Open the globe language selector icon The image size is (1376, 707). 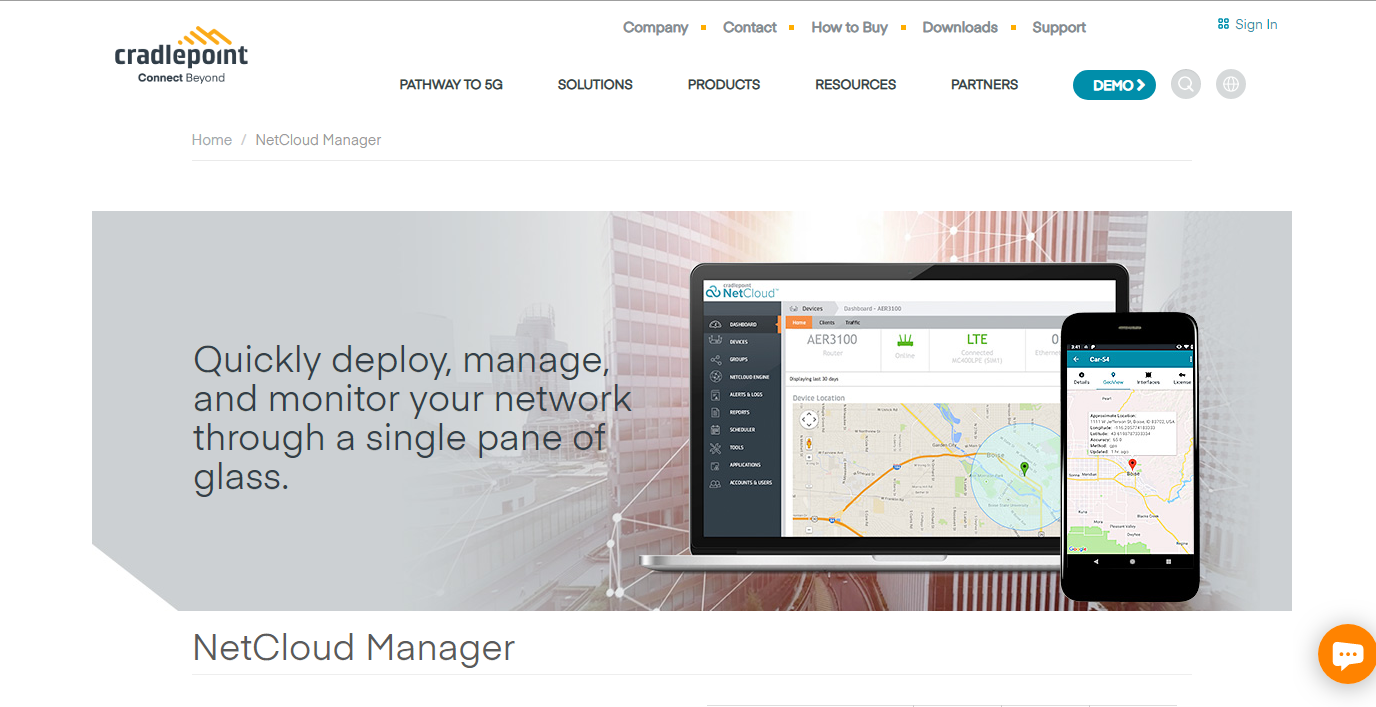coord(1231,85)
